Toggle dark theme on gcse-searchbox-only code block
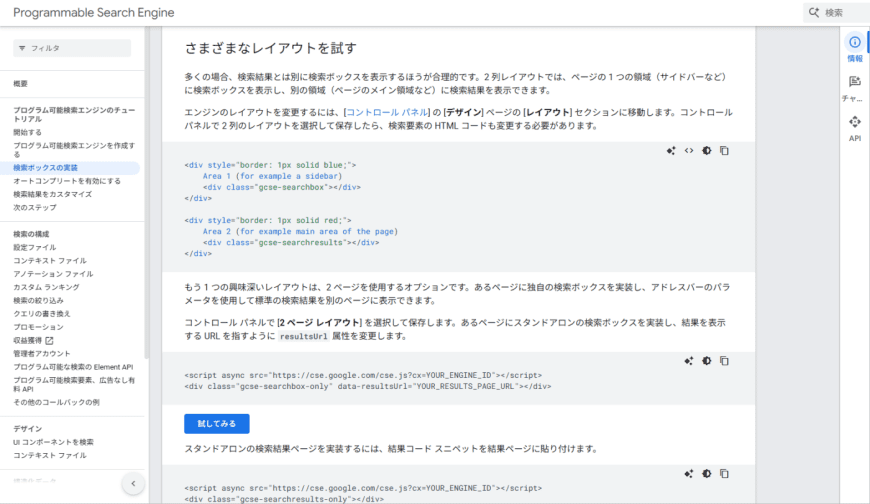The height and width of the screenshot is (504, 870). 706,361
